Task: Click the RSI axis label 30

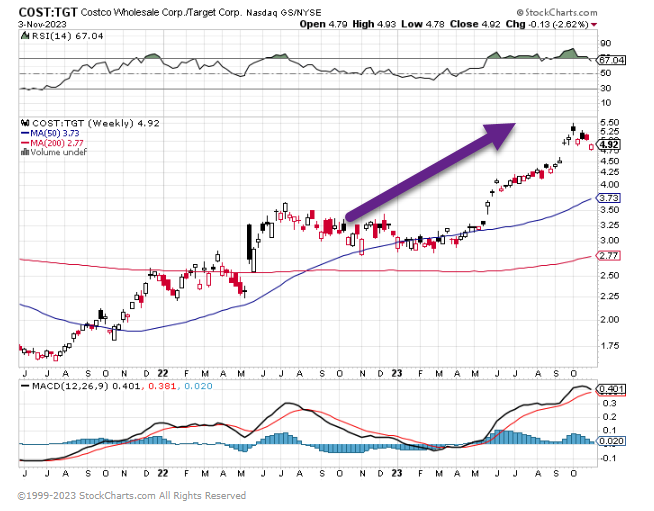Action: click(605, 88)
